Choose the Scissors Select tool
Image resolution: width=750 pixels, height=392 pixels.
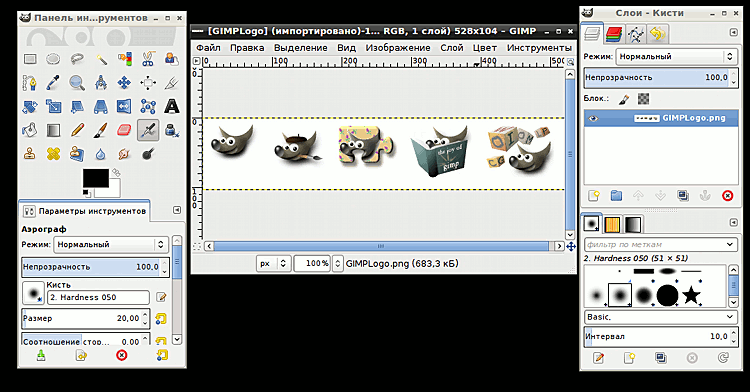pos(148,59)
